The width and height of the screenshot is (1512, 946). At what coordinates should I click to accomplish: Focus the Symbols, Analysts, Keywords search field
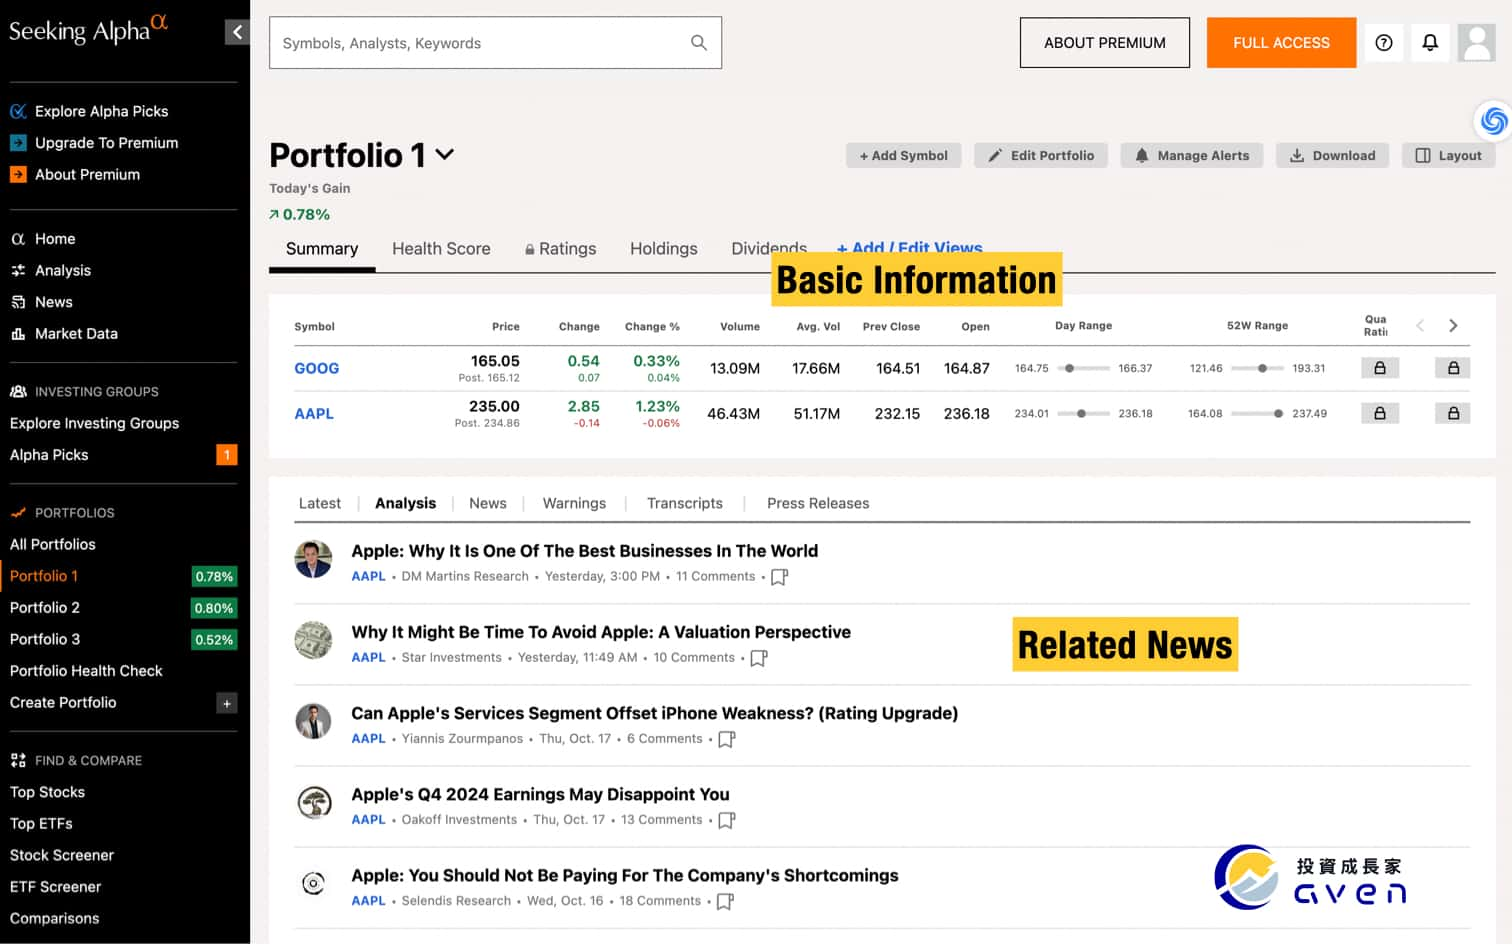[495, 43]
